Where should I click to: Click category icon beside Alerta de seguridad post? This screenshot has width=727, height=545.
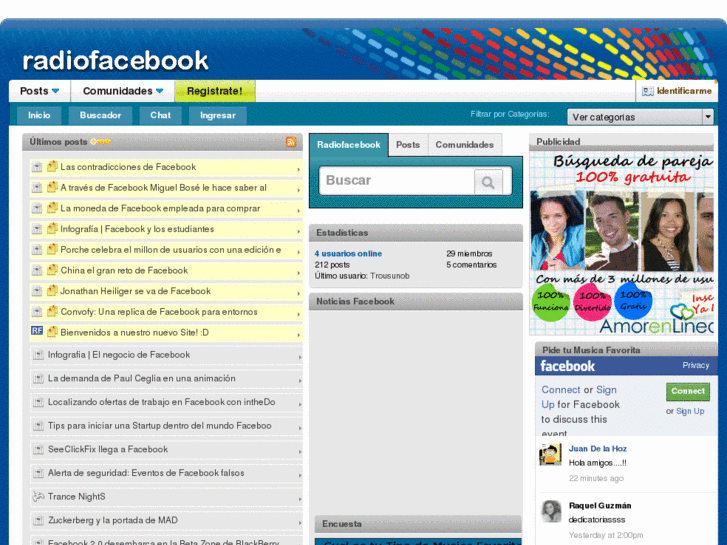38,473
